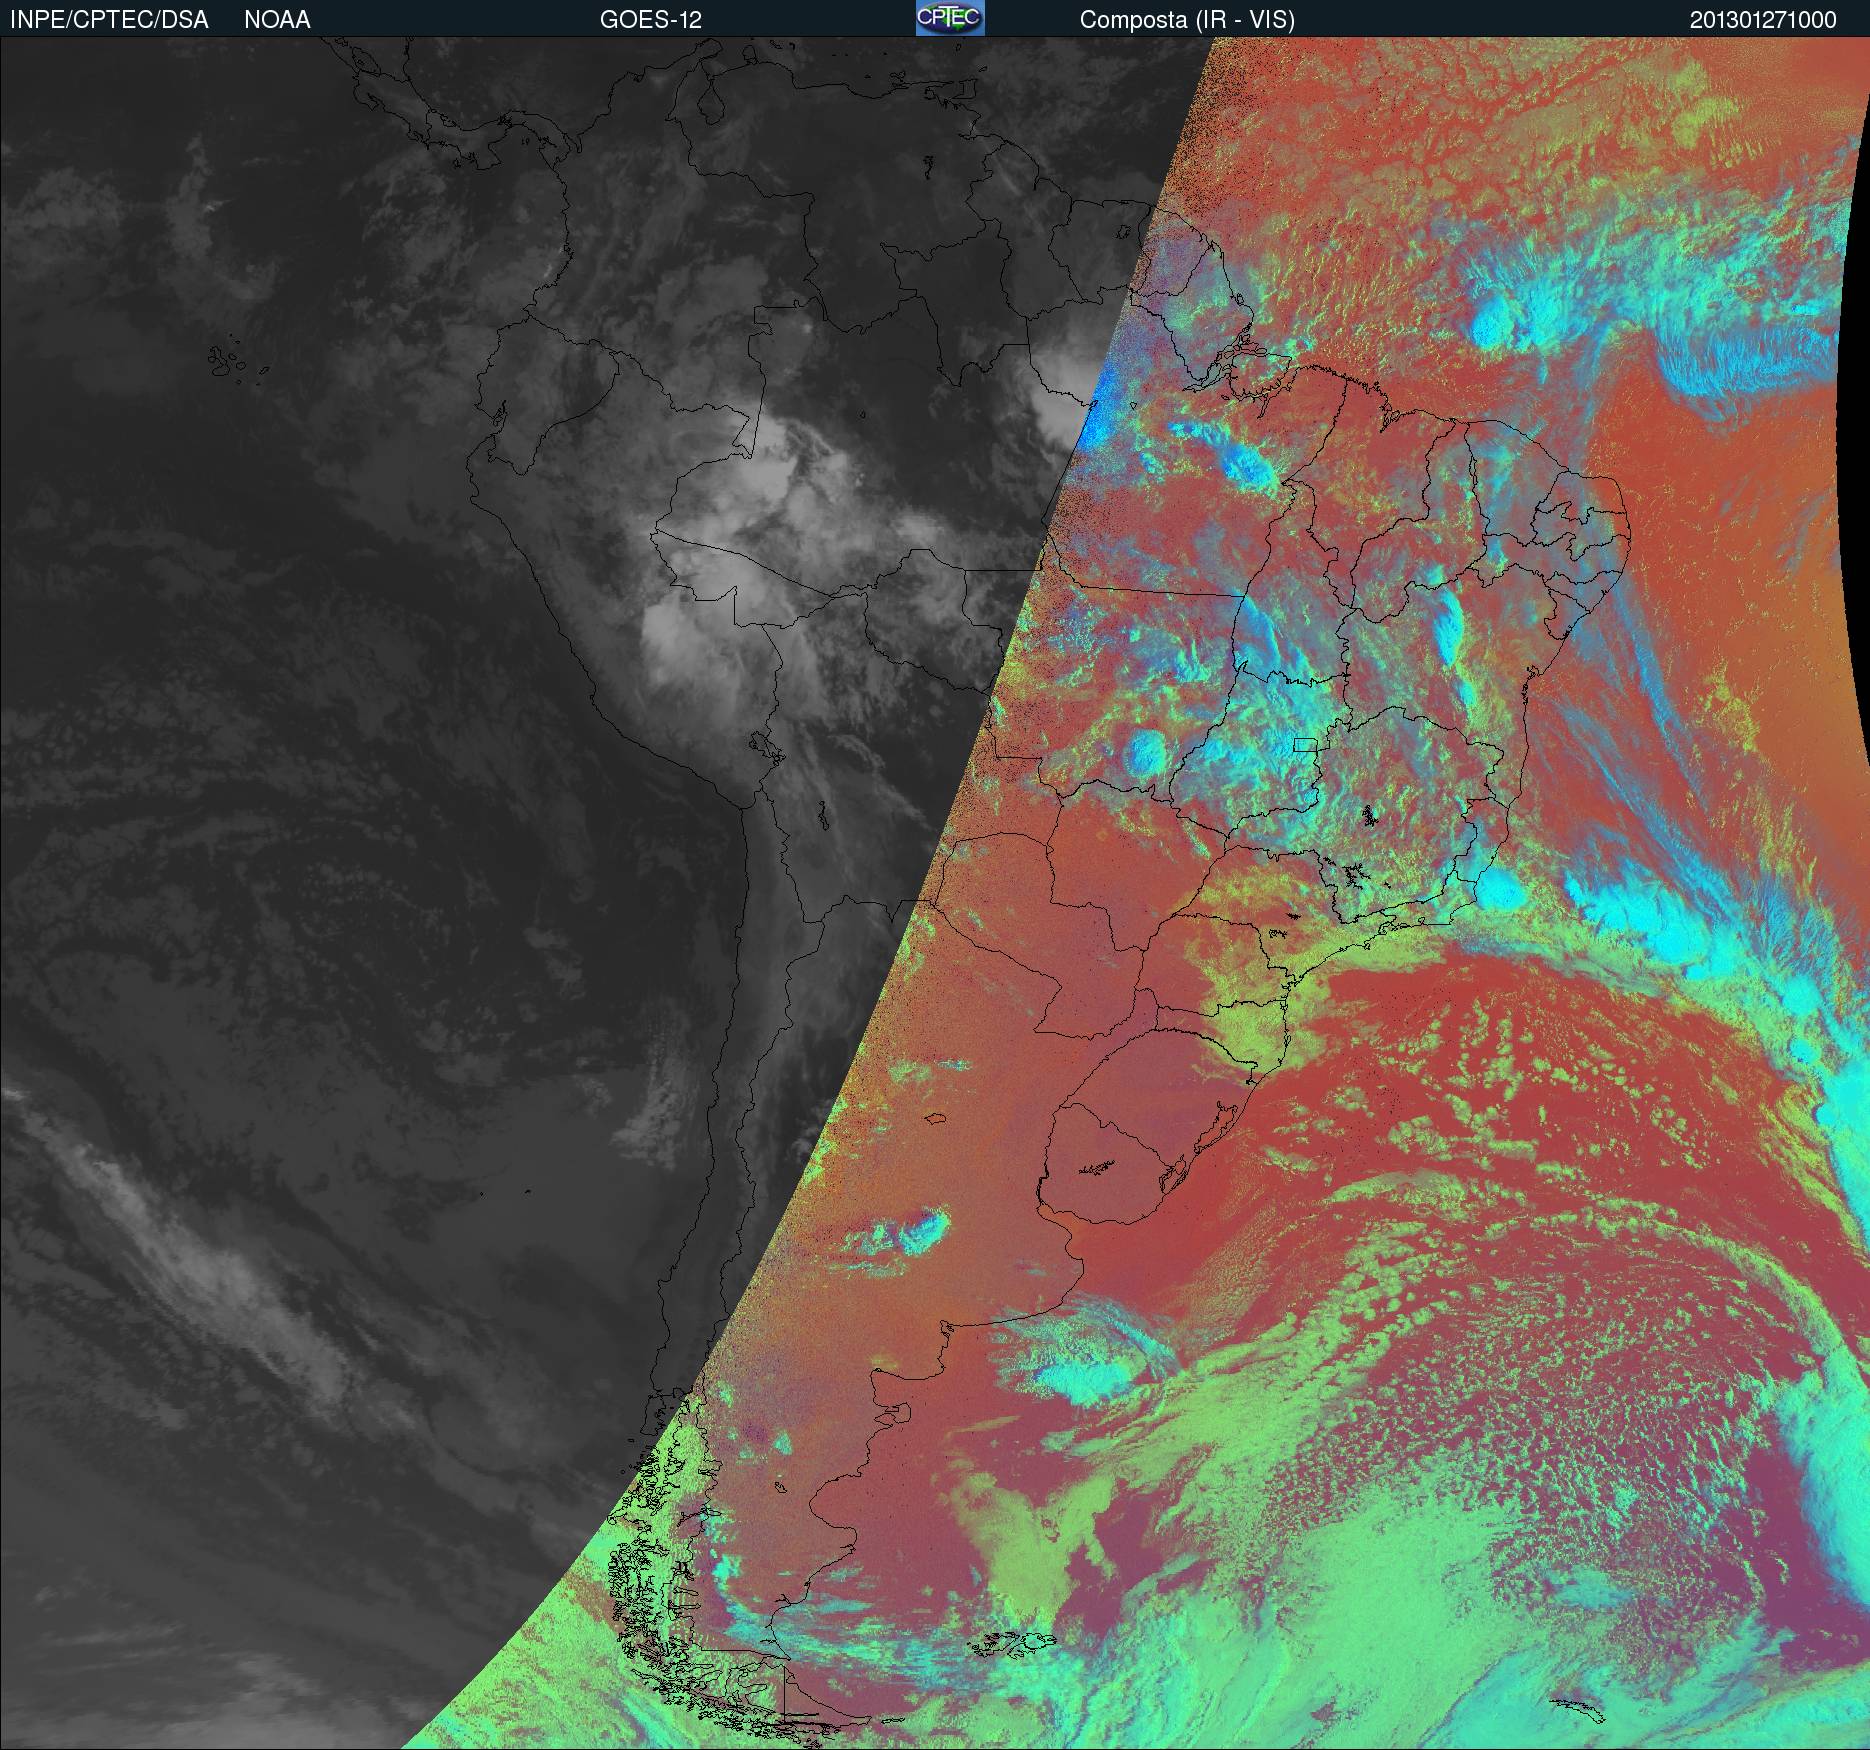Click the timestamp 201301271000
Image resolution: width=1870 pixels, height=1750 pixels.
tap(1763, 20)
